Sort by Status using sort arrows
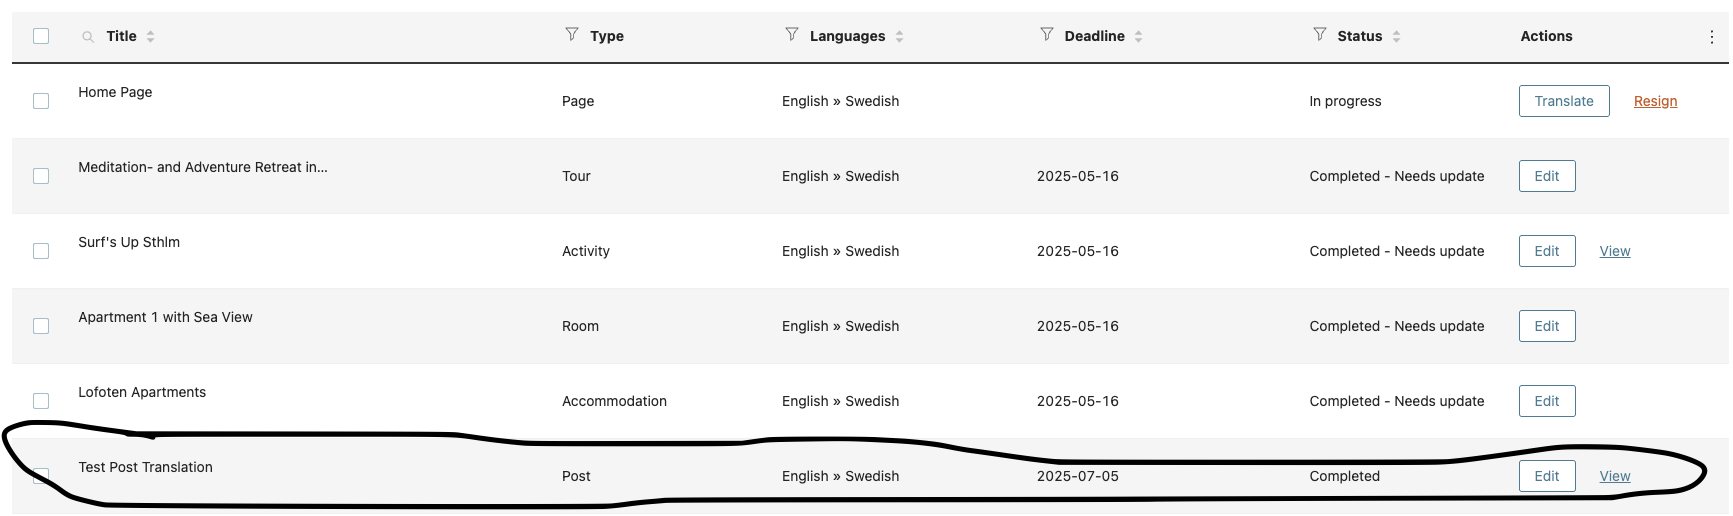This screenshot has height=516, width=1733. click(1397, 36)
